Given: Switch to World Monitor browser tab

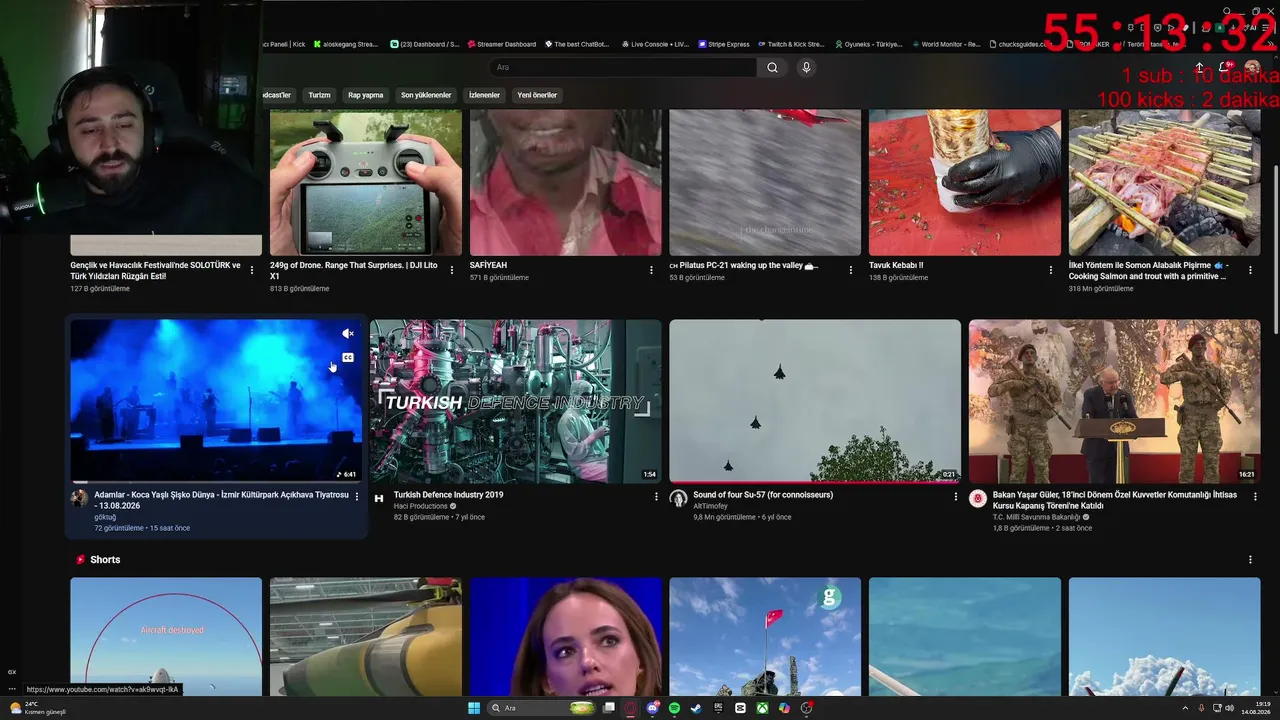Looking at the screenshot, I should coord(945,44).
